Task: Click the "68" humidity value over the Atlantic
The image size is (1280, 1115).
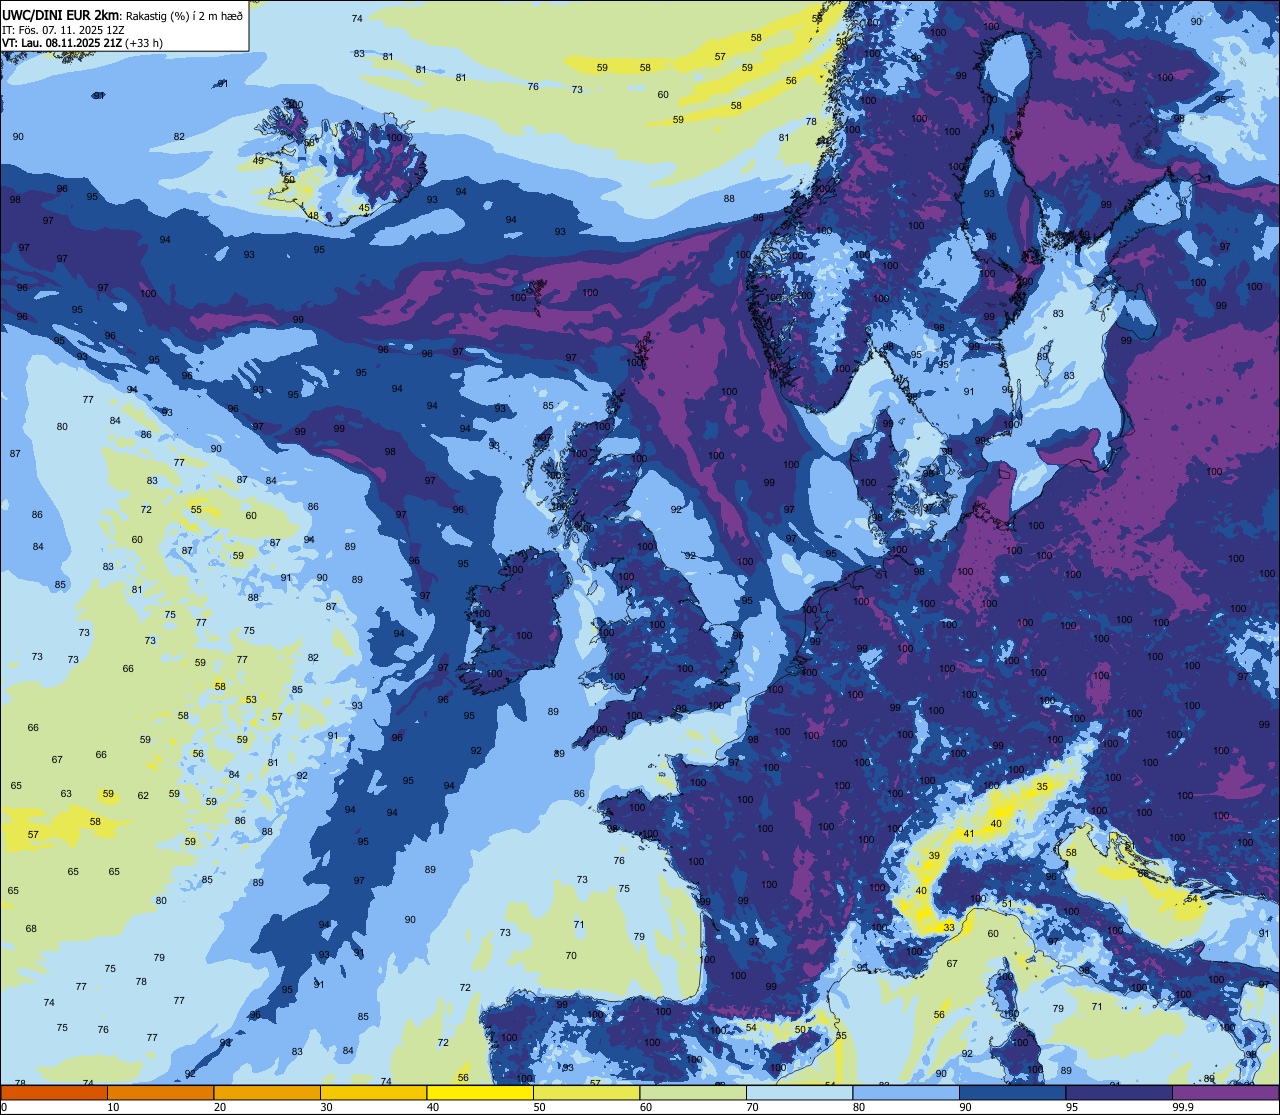Action: [x=31, y=929]
